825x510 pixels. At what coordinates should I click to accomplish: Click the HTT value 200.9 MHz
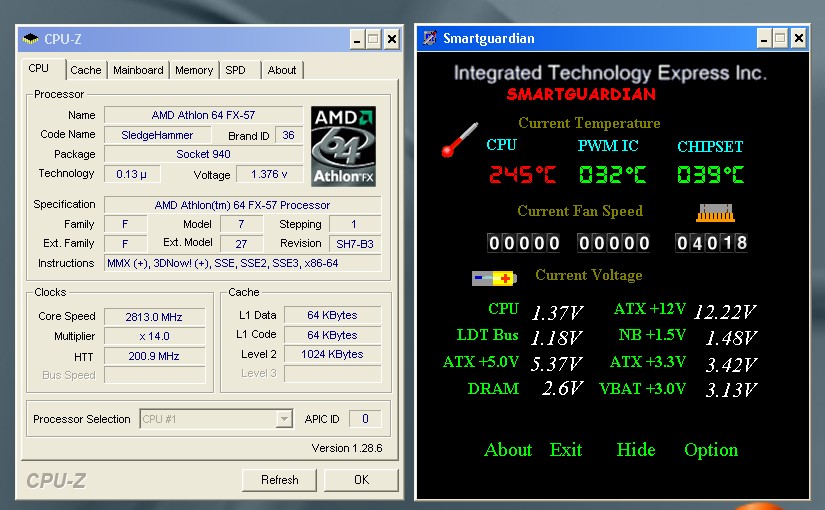(154, 356)
